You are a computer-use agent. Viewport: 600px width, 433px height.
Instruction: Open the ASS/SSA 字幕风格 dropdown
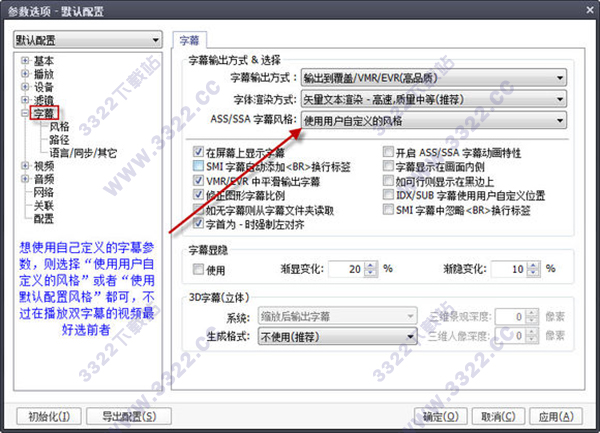[x=434, y=121]
